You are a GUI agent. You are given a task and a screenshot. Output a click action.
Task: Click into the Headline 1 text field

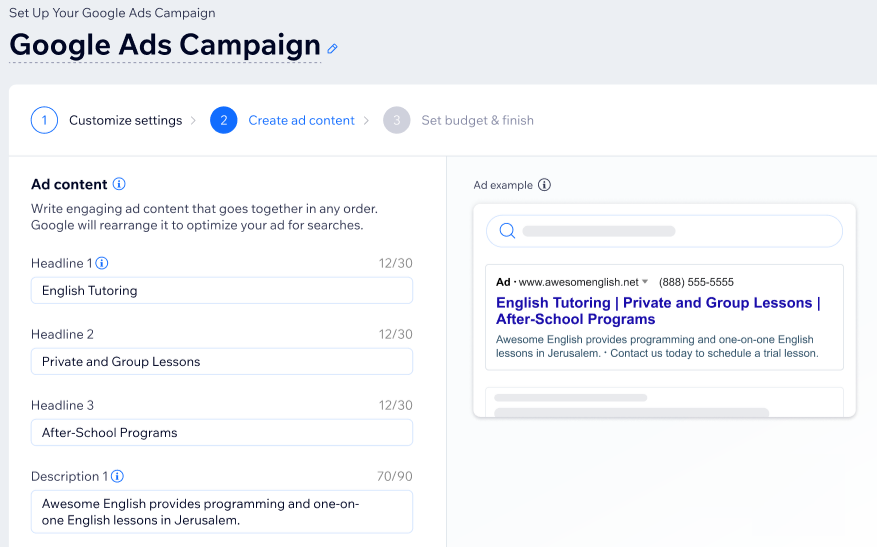point(221,291)
